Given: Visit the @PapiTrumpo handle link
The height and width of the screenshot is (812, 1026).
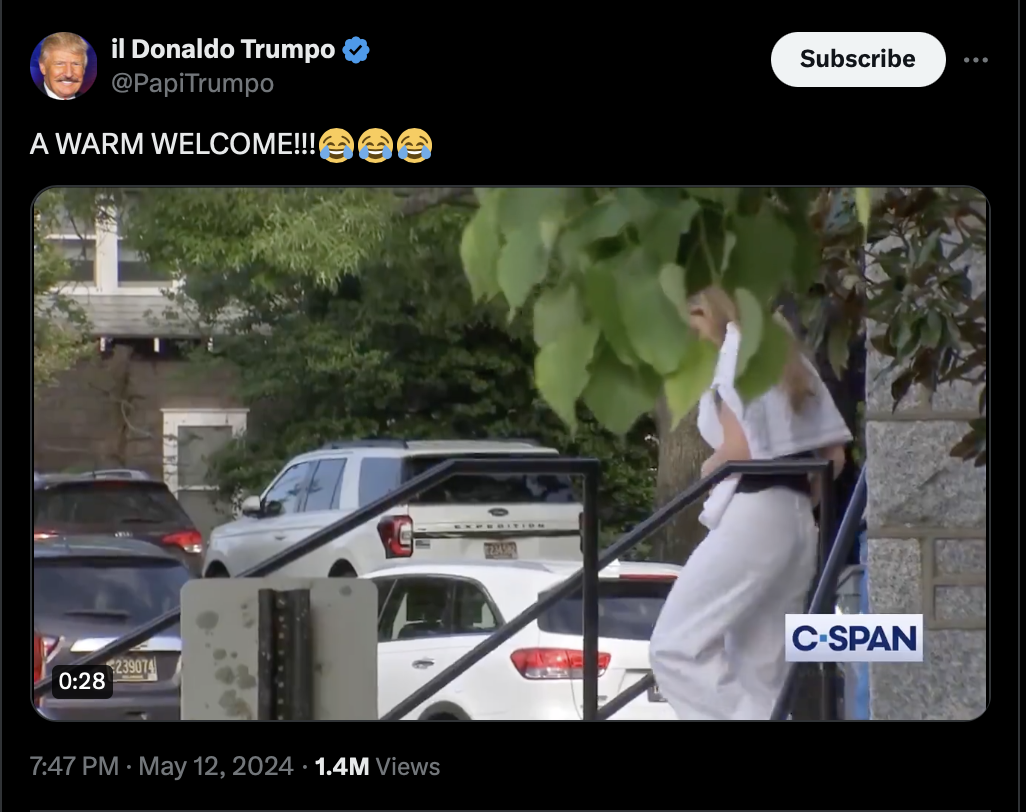Looking at the screenshot, I should (x=192, y=83).
